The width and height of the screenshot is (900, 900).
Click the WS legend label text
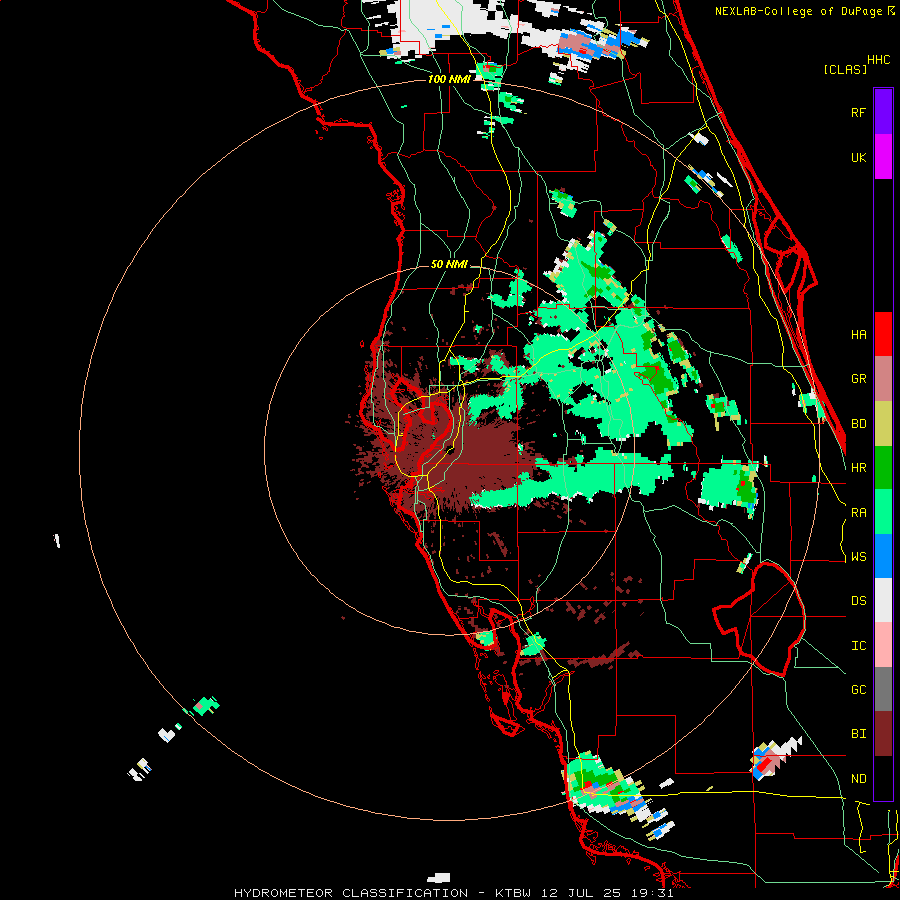point(858,557)
